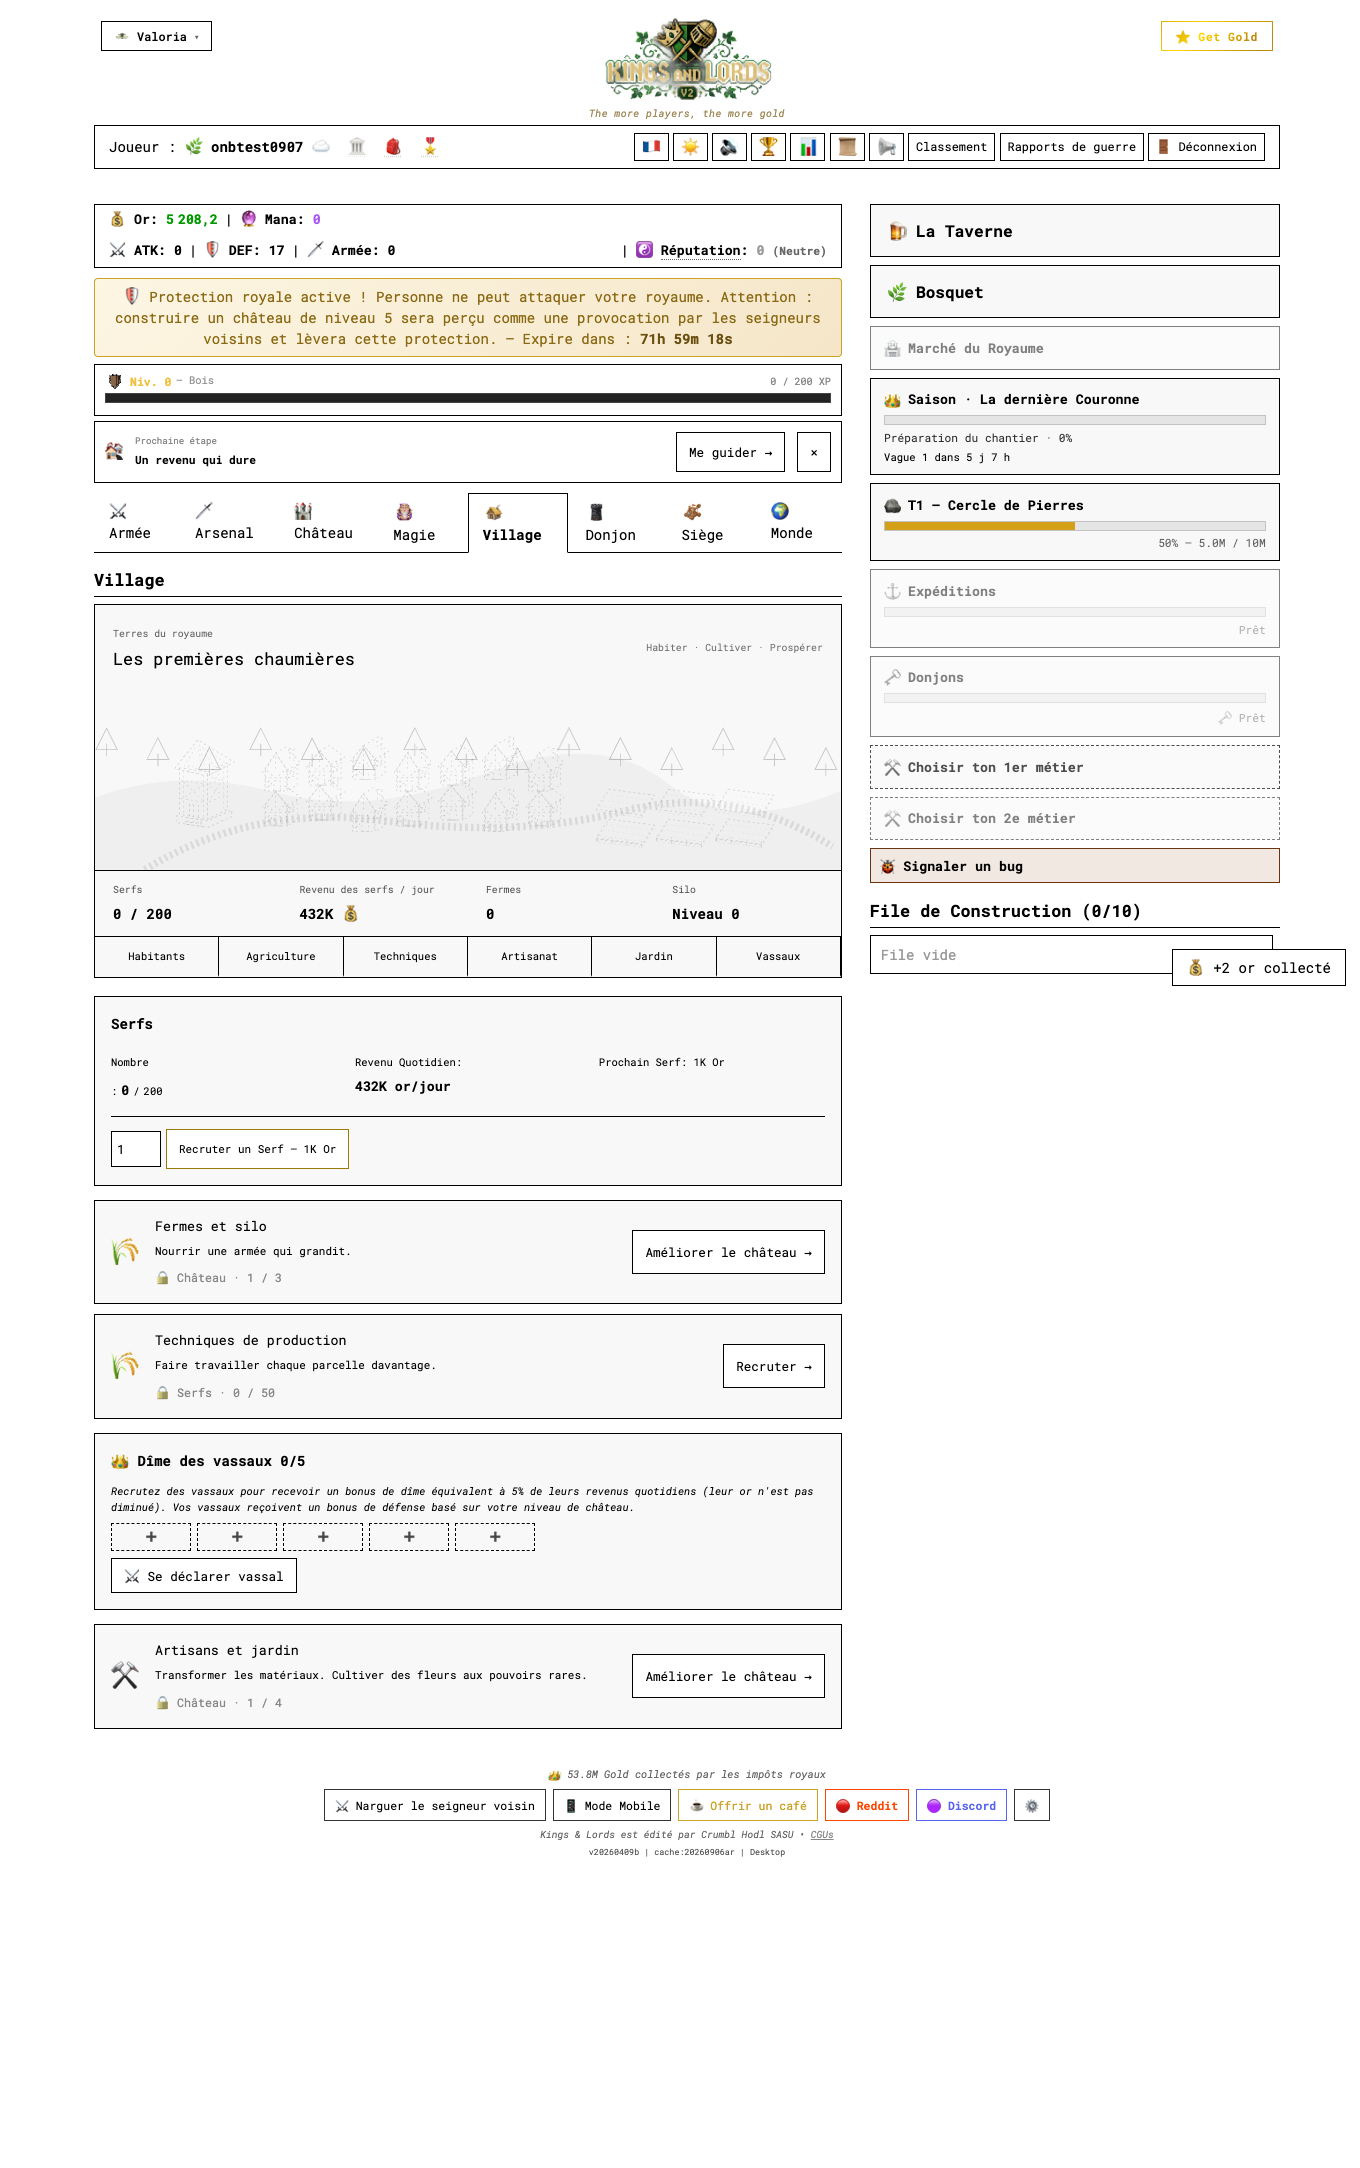Switch to the Armée tab
The width and height of the screenshot is (1360, 2168).
point(130,522)
